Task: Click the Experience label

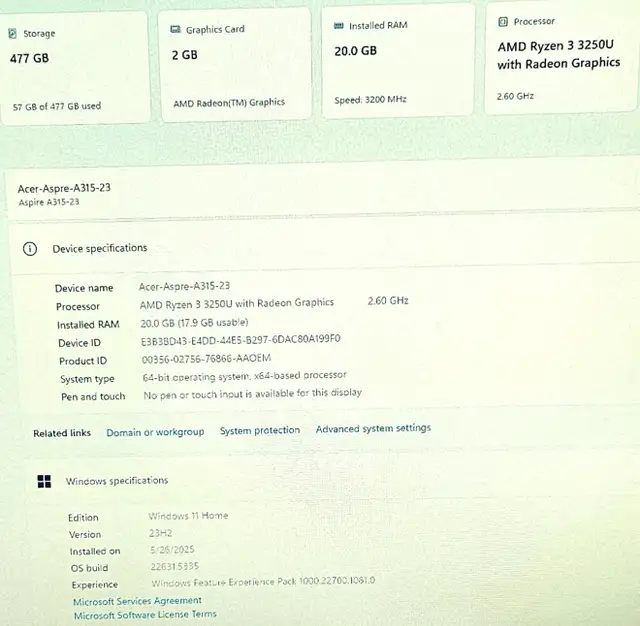Action: pos(95,585)
